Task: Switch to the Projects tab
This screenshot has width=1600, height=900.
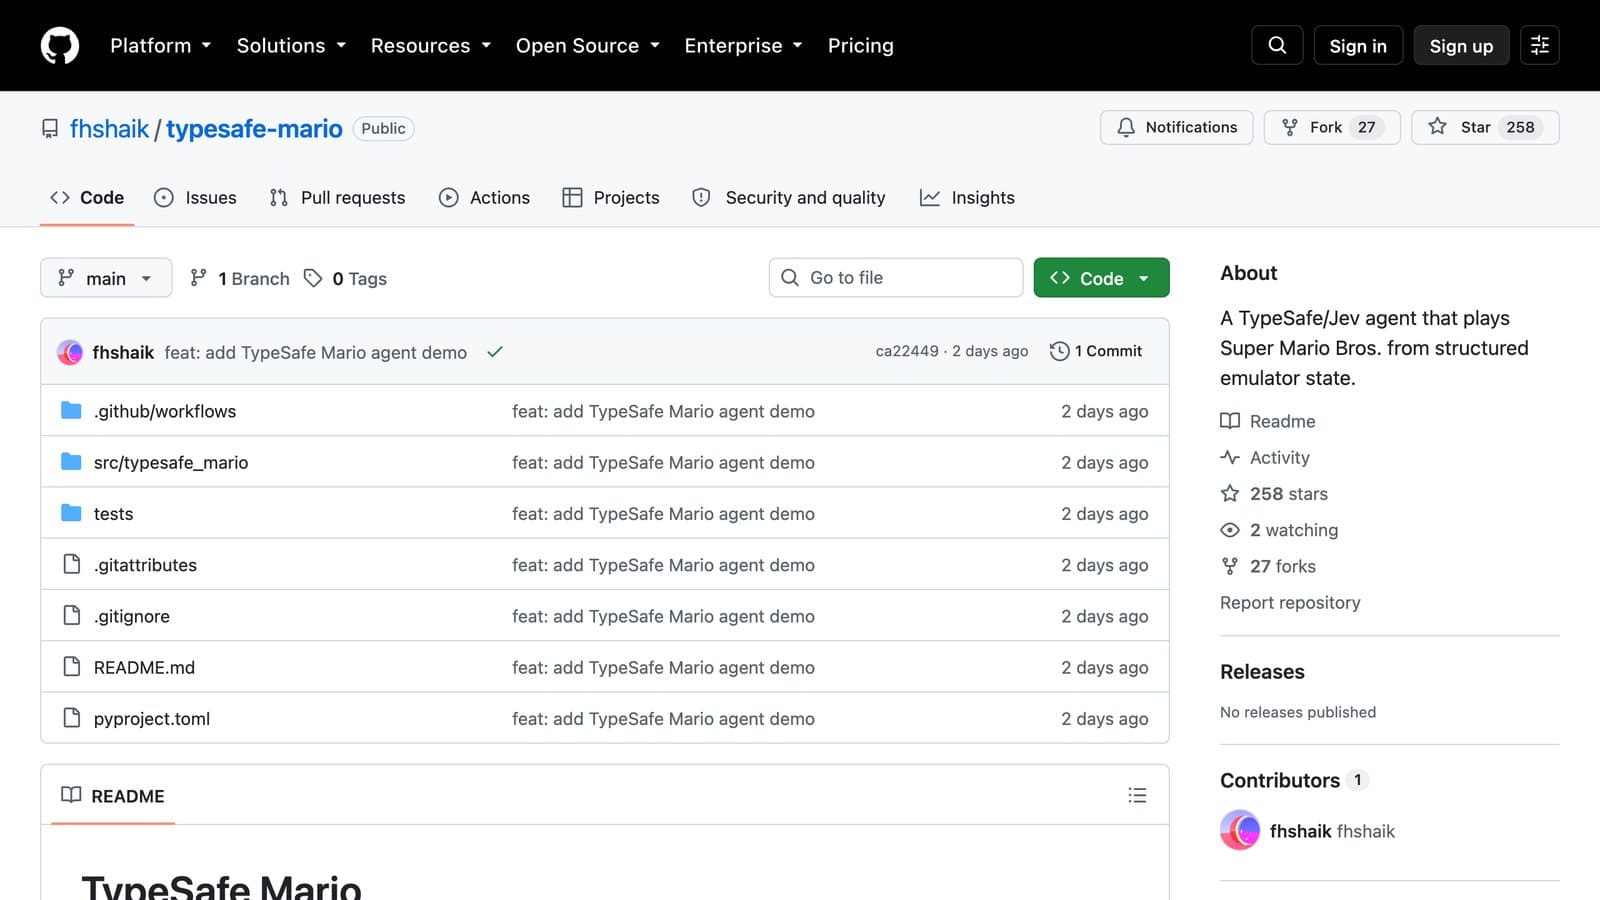Action: (x=611, y=198)
